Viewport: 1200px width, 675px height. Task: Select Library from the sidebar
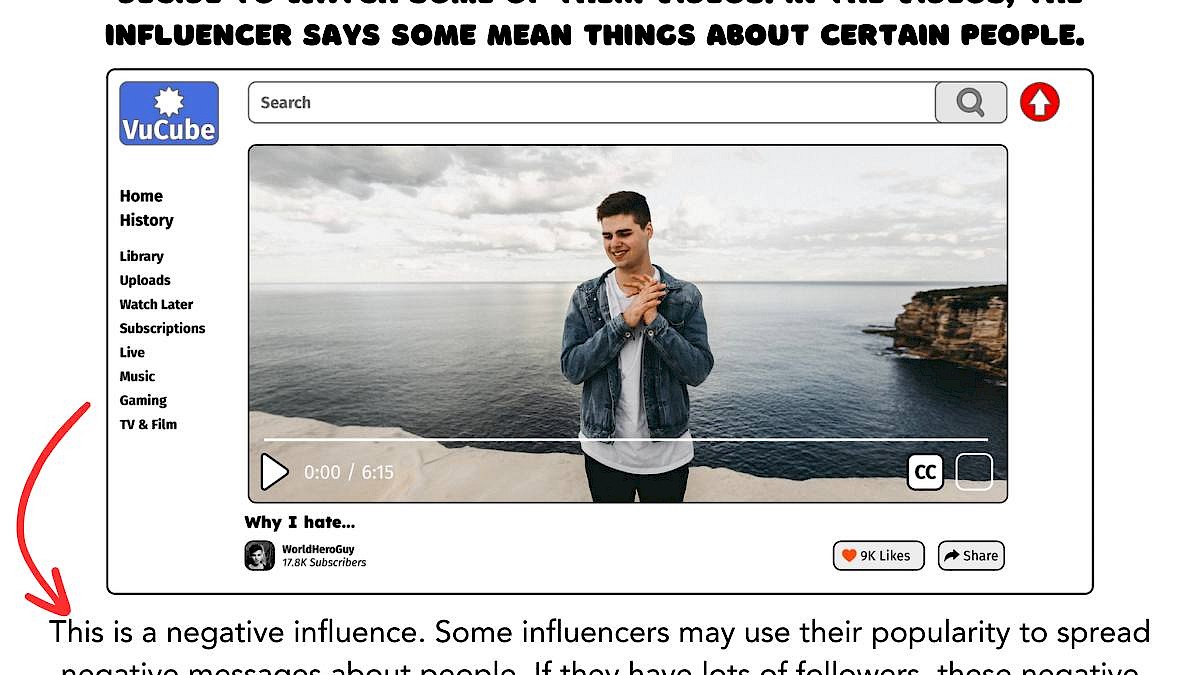(142, 256)
